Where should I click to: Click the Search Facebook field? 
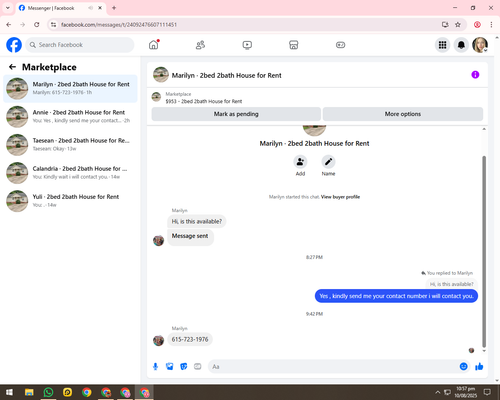[80, 45]
